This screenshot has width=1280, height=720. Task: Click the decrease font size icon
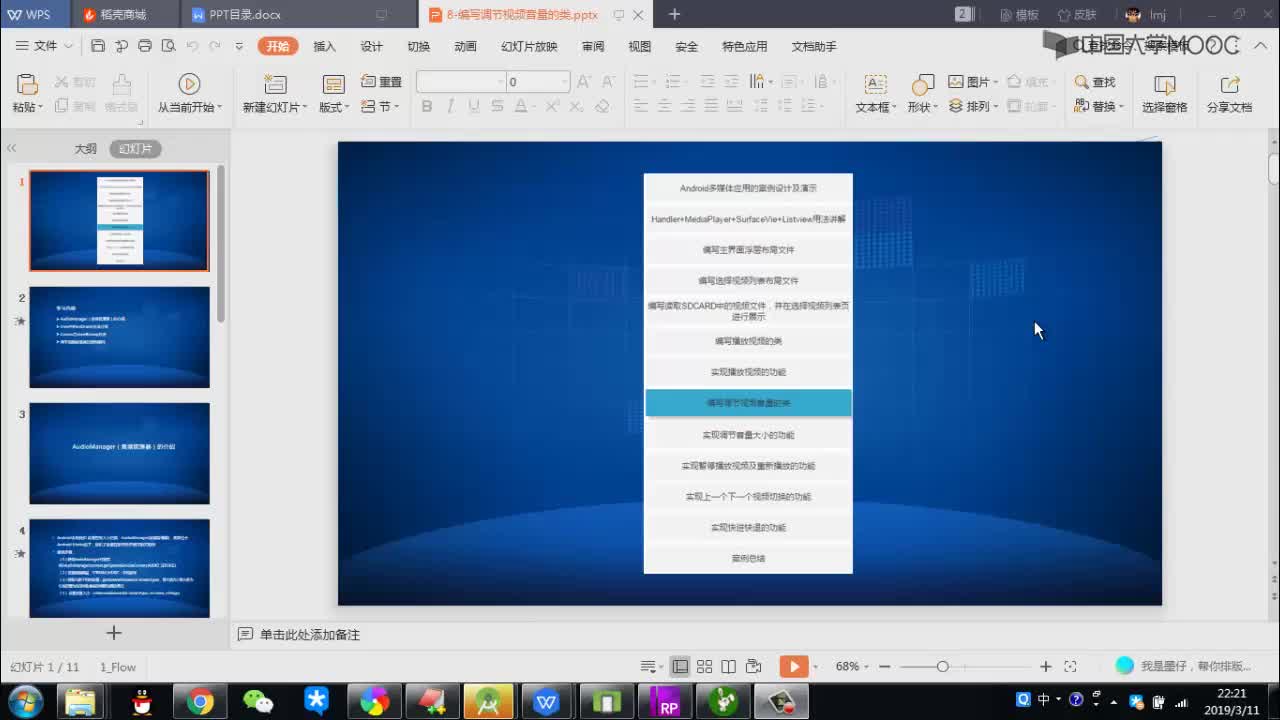click(x=608, y=82)
